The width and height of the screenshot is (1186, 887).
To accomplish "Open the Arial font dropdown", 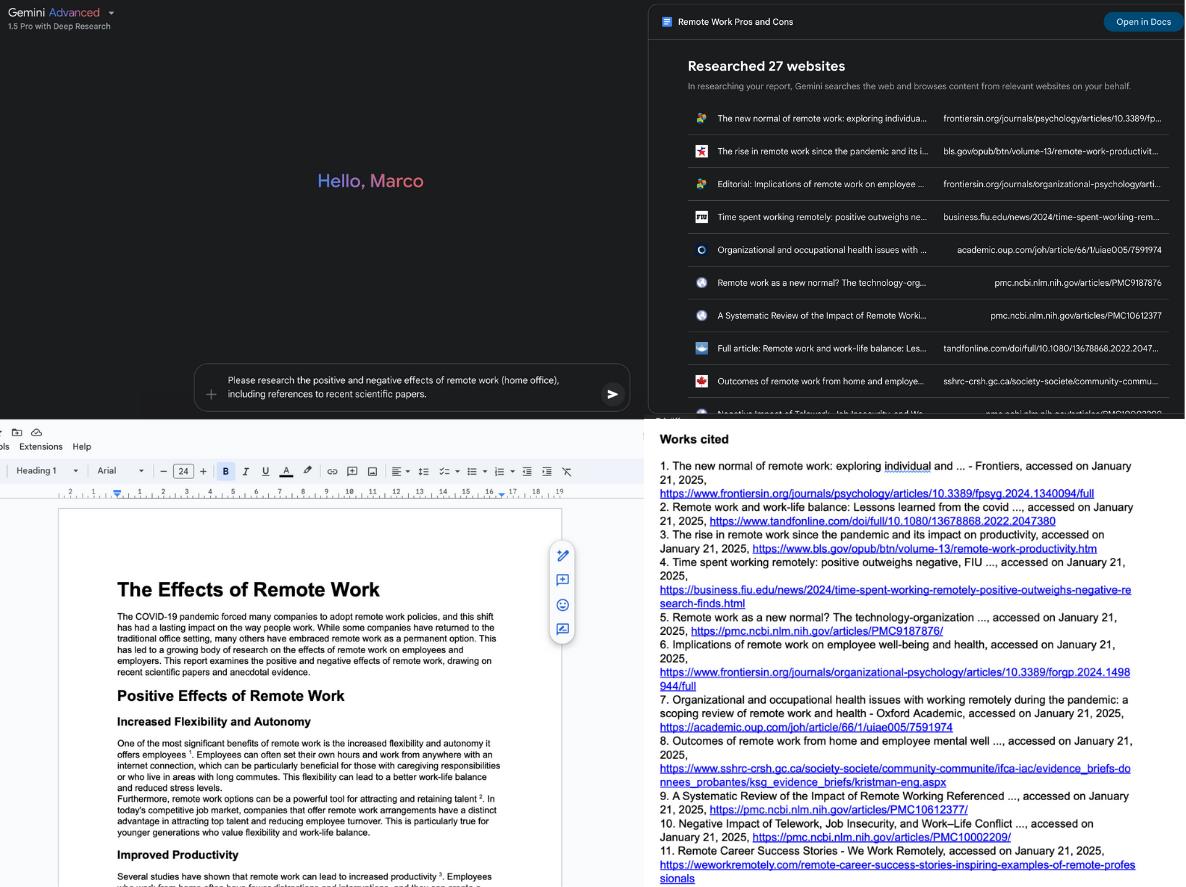I will tap(120, 471).
